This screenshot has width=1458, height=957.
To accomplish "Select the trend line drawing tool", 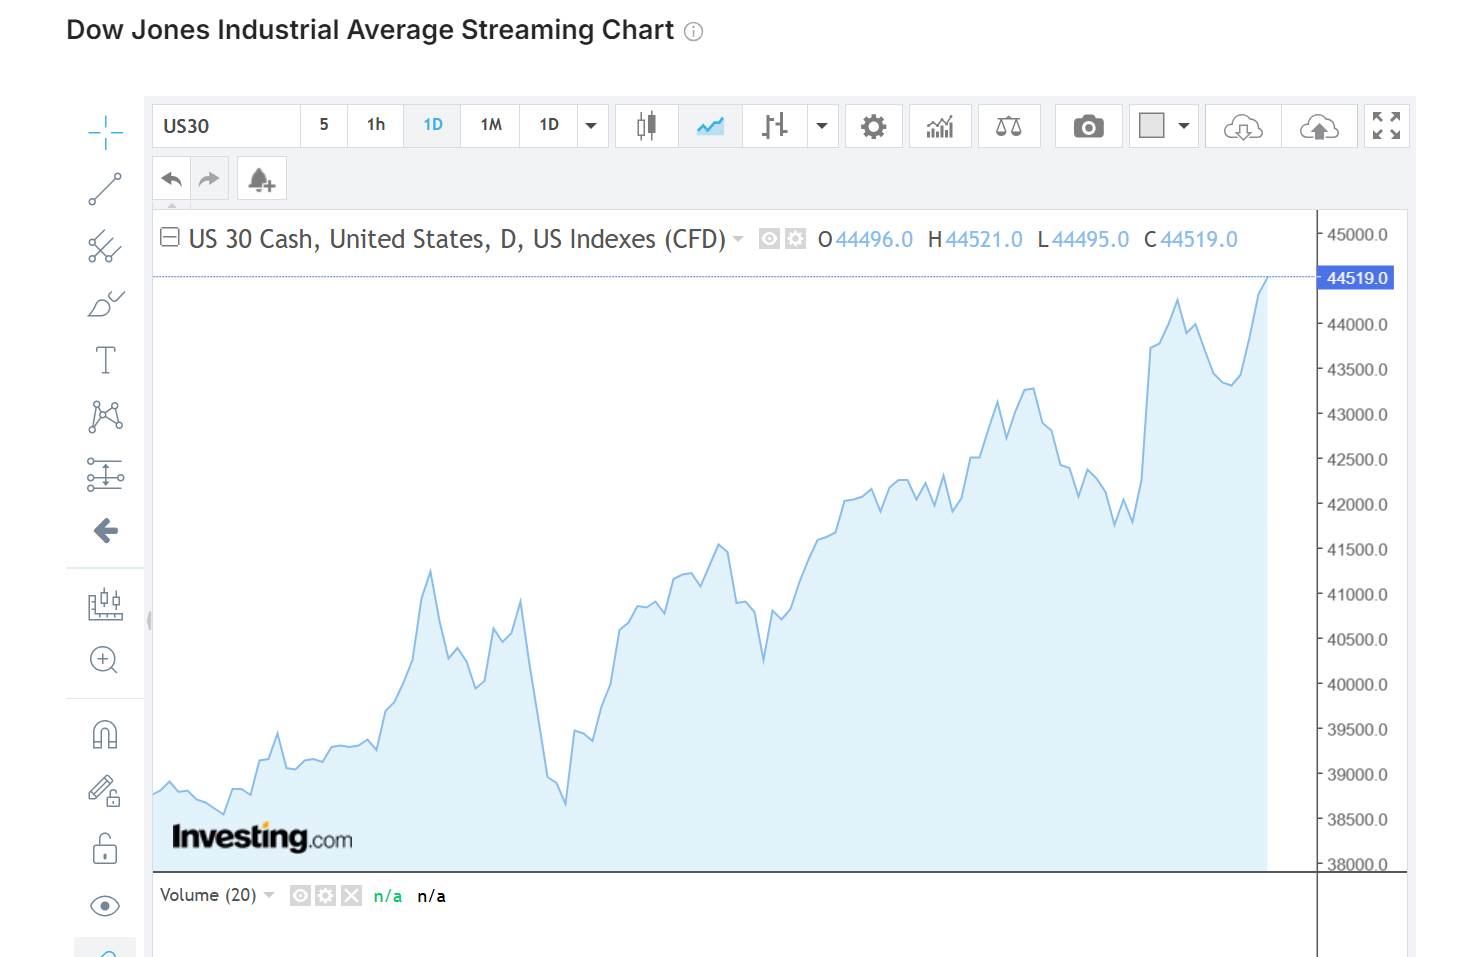I will click(105, 189).
